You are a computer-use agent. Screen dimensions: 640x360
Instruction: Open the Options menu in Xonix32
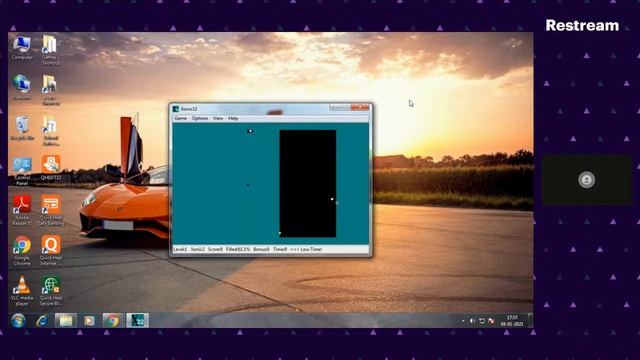point(200,118)
